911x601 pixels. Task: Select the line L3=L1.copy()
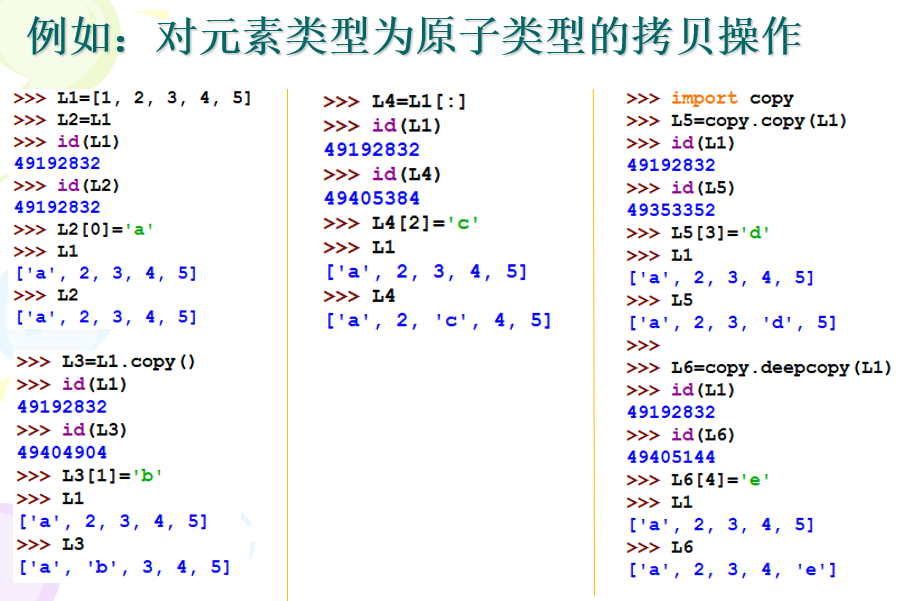click(95, 361)
